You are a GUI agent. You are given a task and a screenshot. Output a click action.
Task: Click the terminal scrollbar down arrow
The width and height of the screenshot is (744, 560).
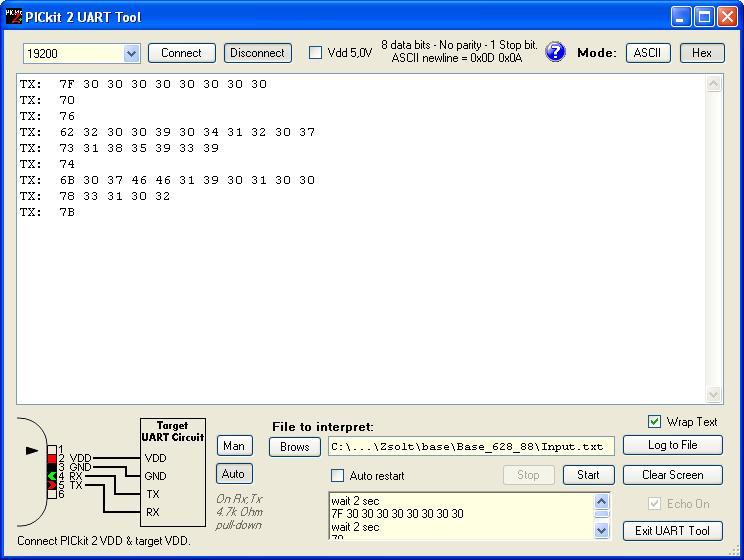[714, 394]
